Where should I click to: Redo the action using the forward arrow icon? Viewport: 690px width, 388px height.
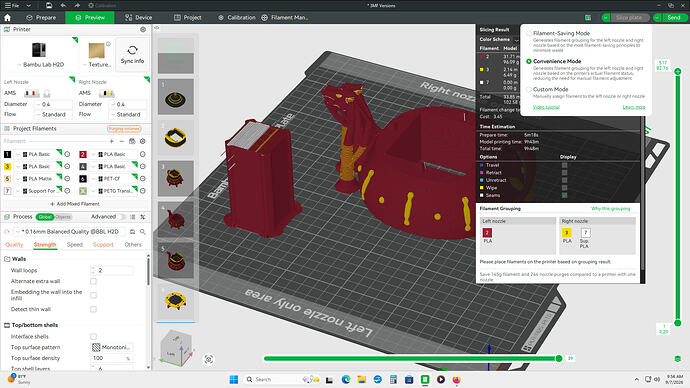pyautogui.click(x=77, y=5)
